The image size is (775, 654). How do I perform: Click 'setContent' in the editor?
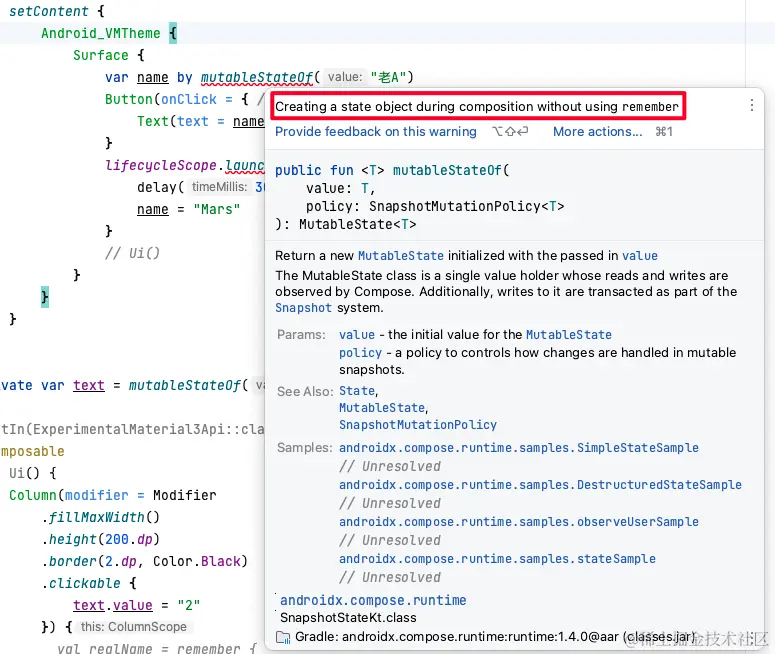pos(48,11)
